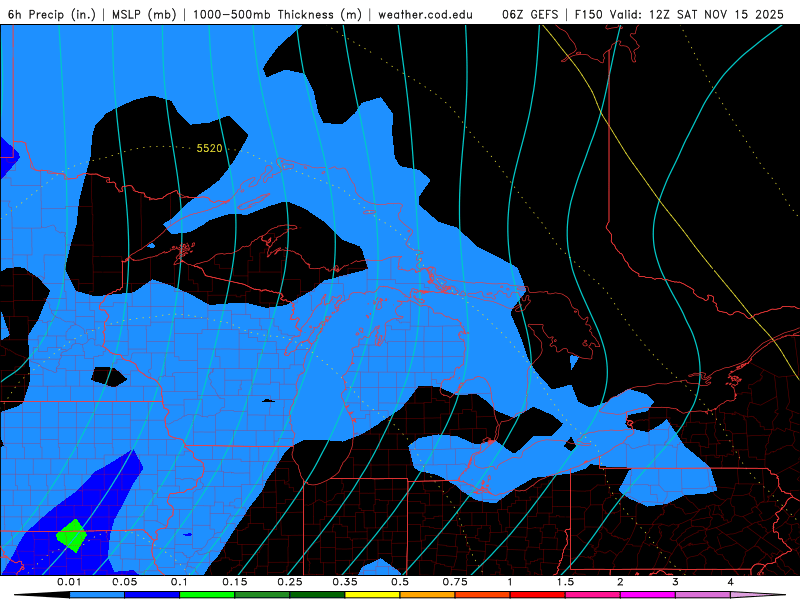Select the magenta 2–3 legend swatch
The image size is (800, 600).
coord(648,595)
